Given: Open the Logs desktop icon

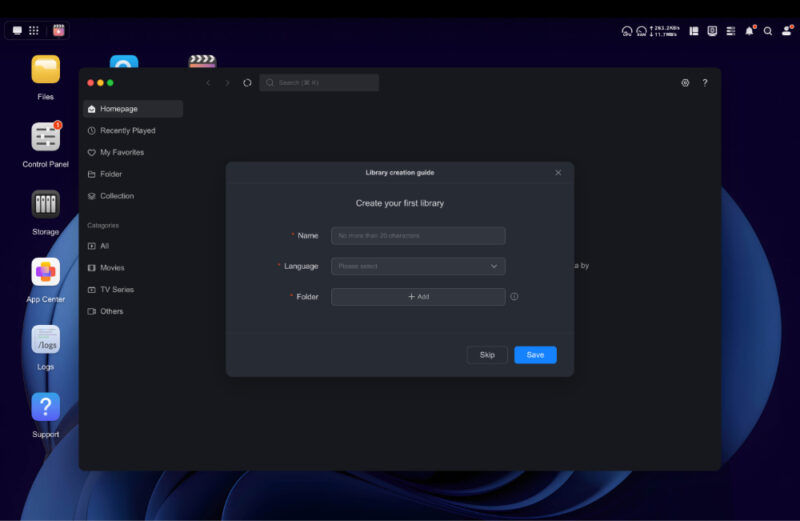Looking at the screenshot, I should 45,340.
